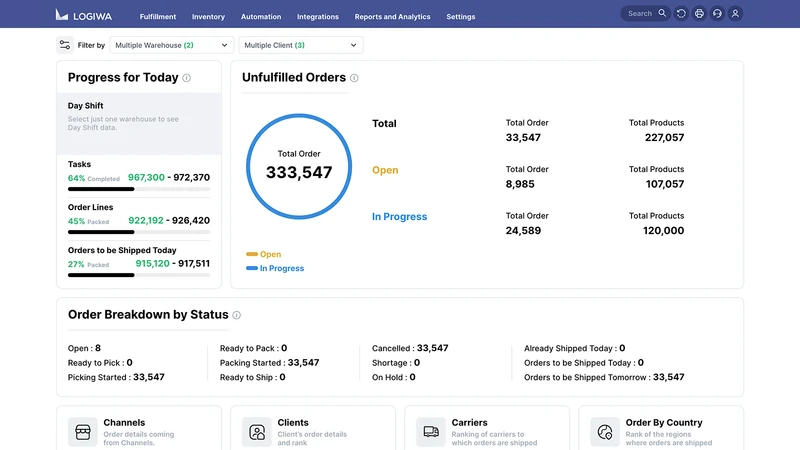Image resolution: width=800 pixels, height=450 pixels.
Task: Click the Day Shift section
Action: click(x=139, y=123)
